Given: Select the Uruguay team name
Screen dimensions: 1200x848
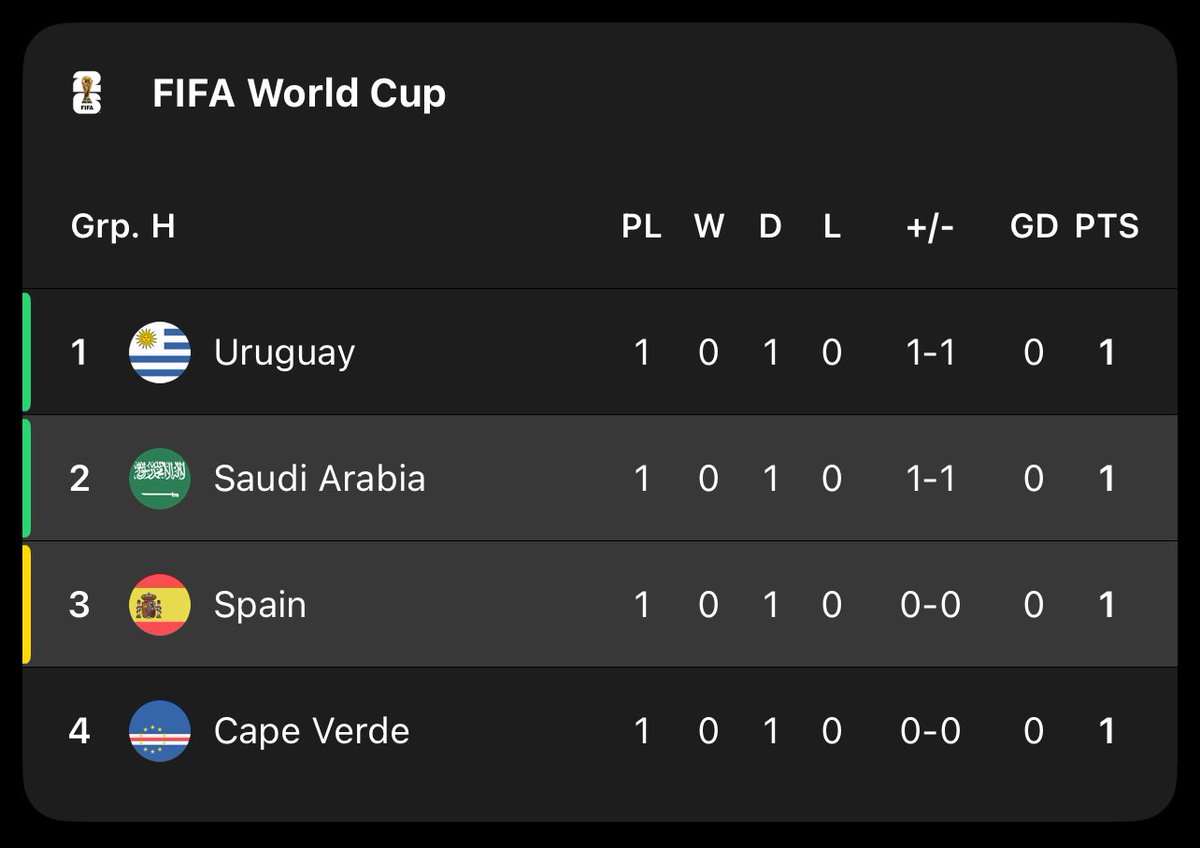Looking at the screenshot, I should coord(284,353).
